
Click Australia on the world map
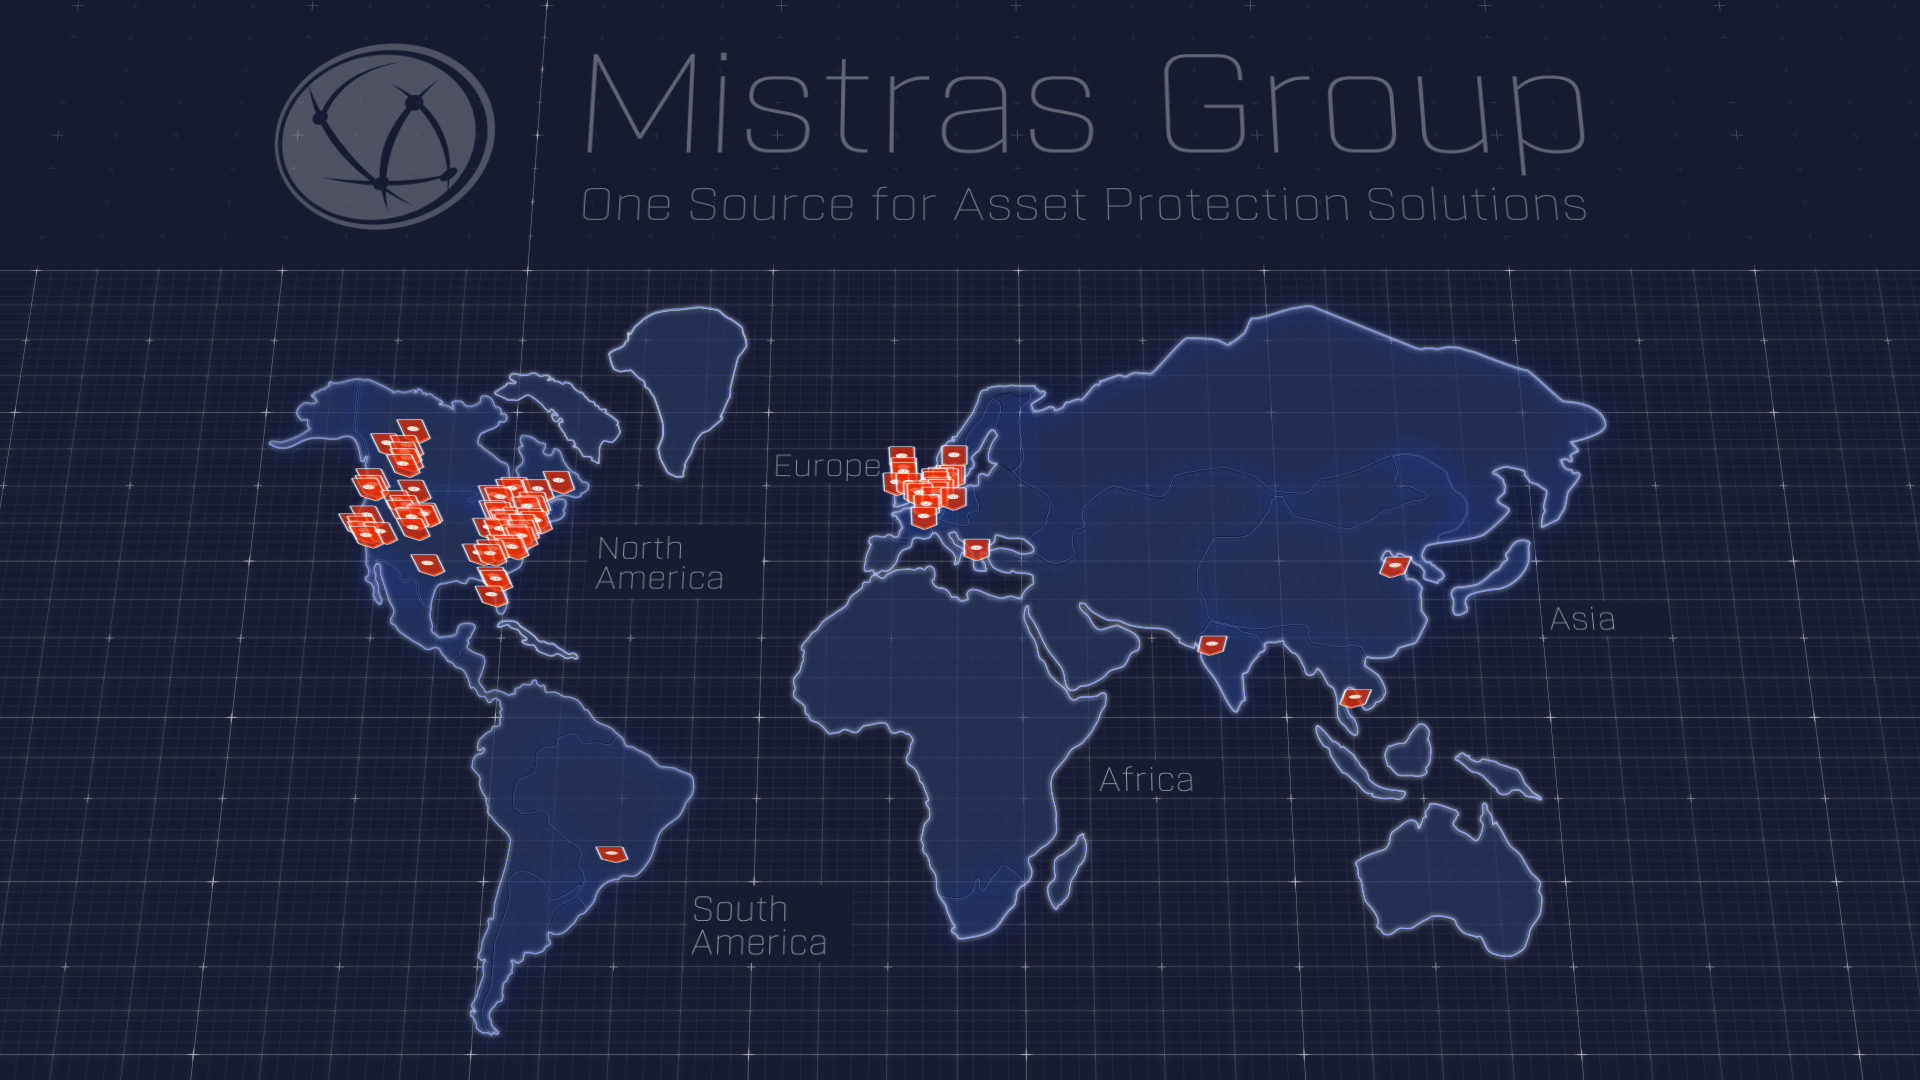click(x=1450, y=880)
